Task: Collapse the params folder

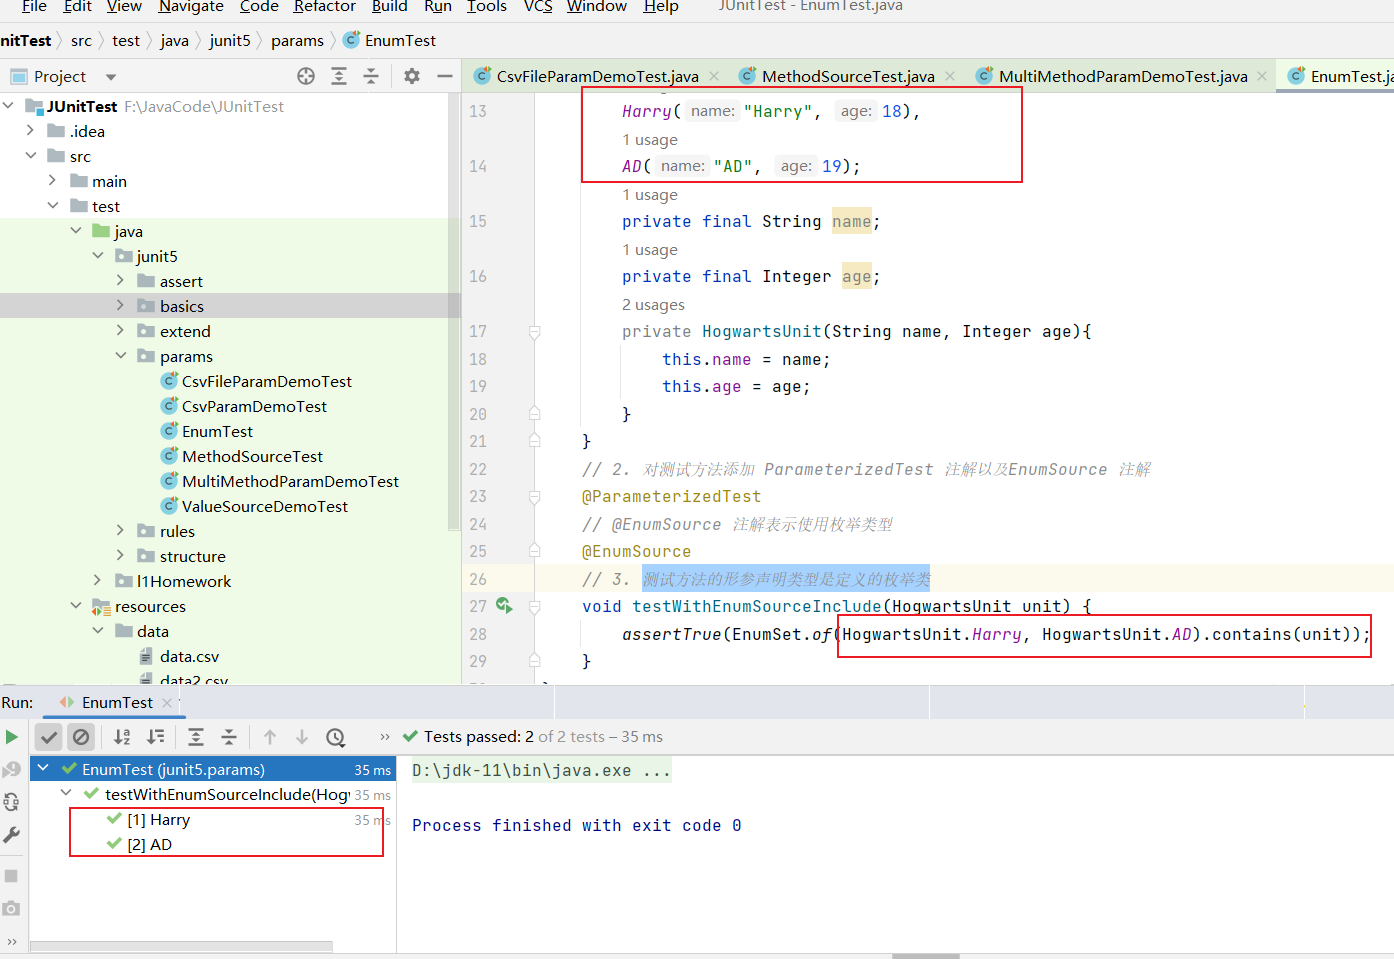Action: tap(120, 356)
